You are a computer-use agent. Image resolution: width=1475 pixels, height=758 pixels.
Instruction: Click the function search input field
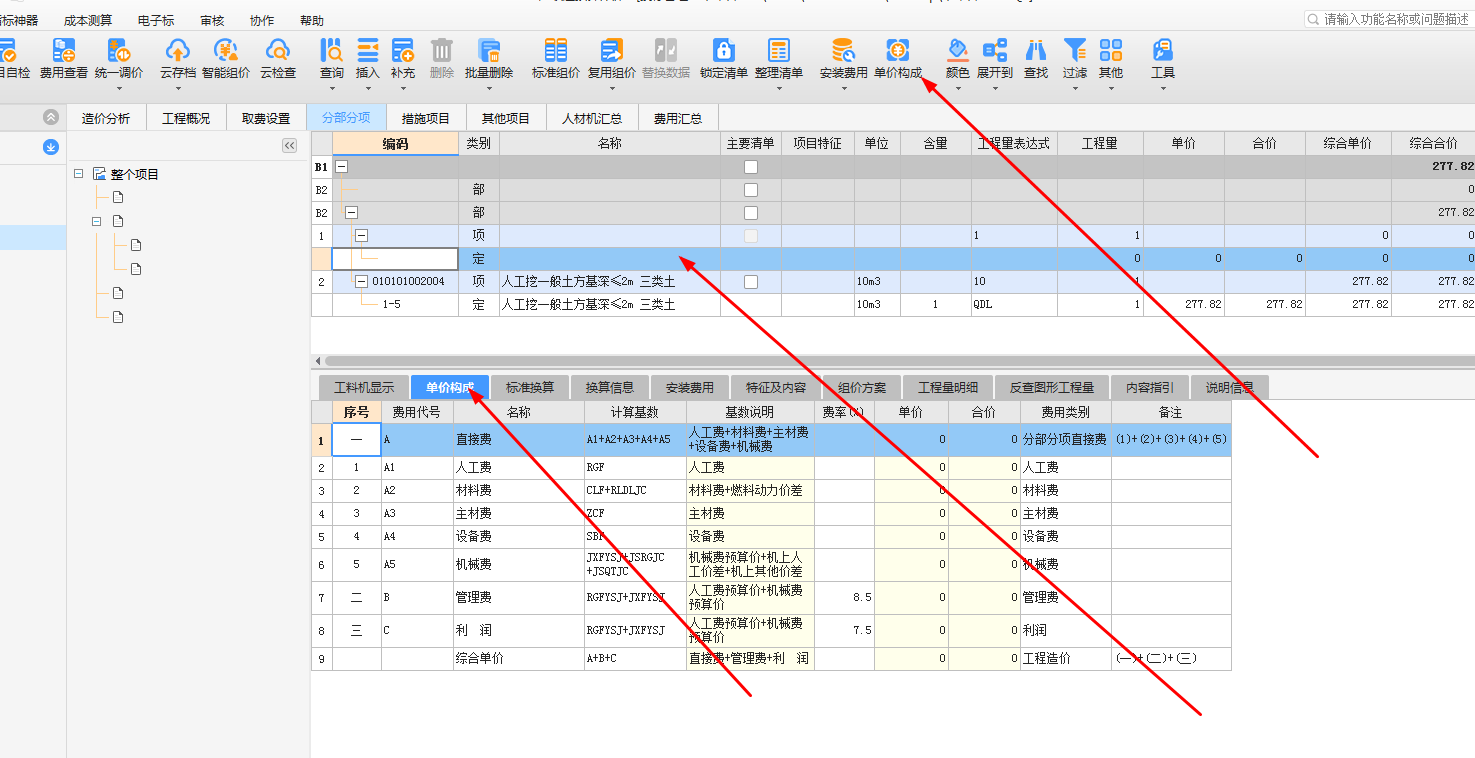coord(1389,19)
